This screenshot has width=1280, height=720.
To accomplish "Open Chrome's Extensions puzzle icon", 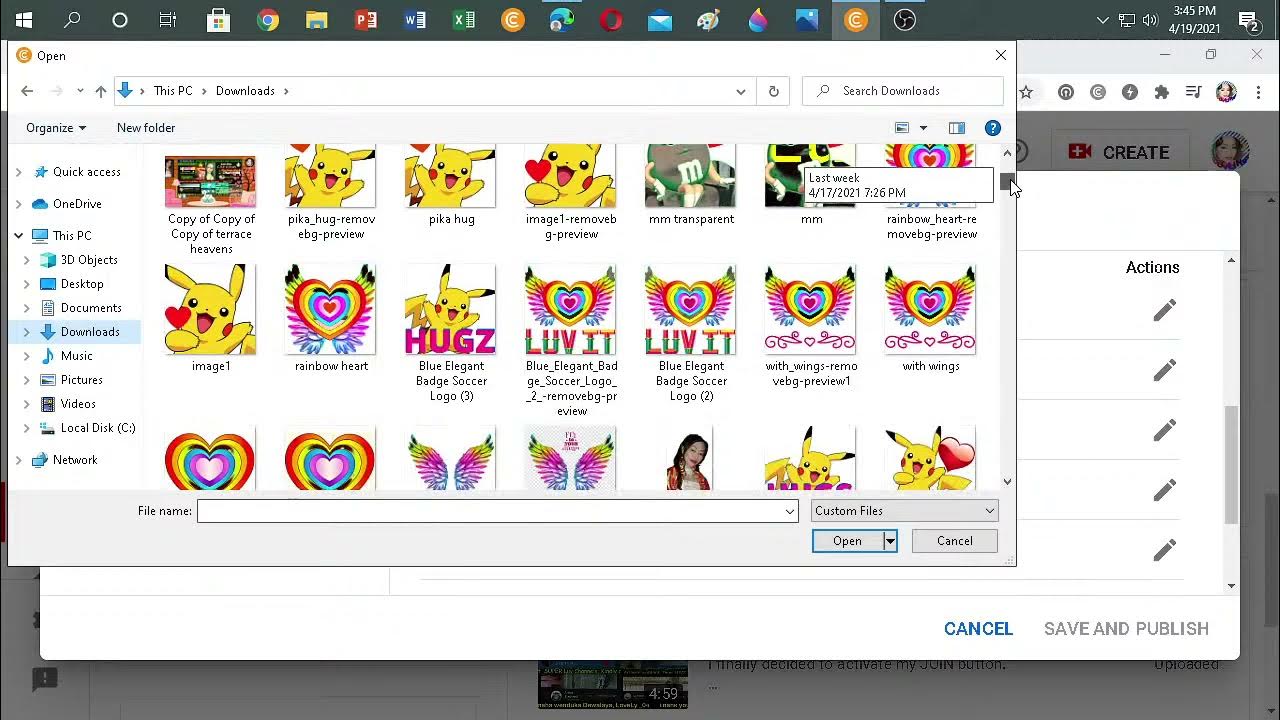I will coord(1161,92).
